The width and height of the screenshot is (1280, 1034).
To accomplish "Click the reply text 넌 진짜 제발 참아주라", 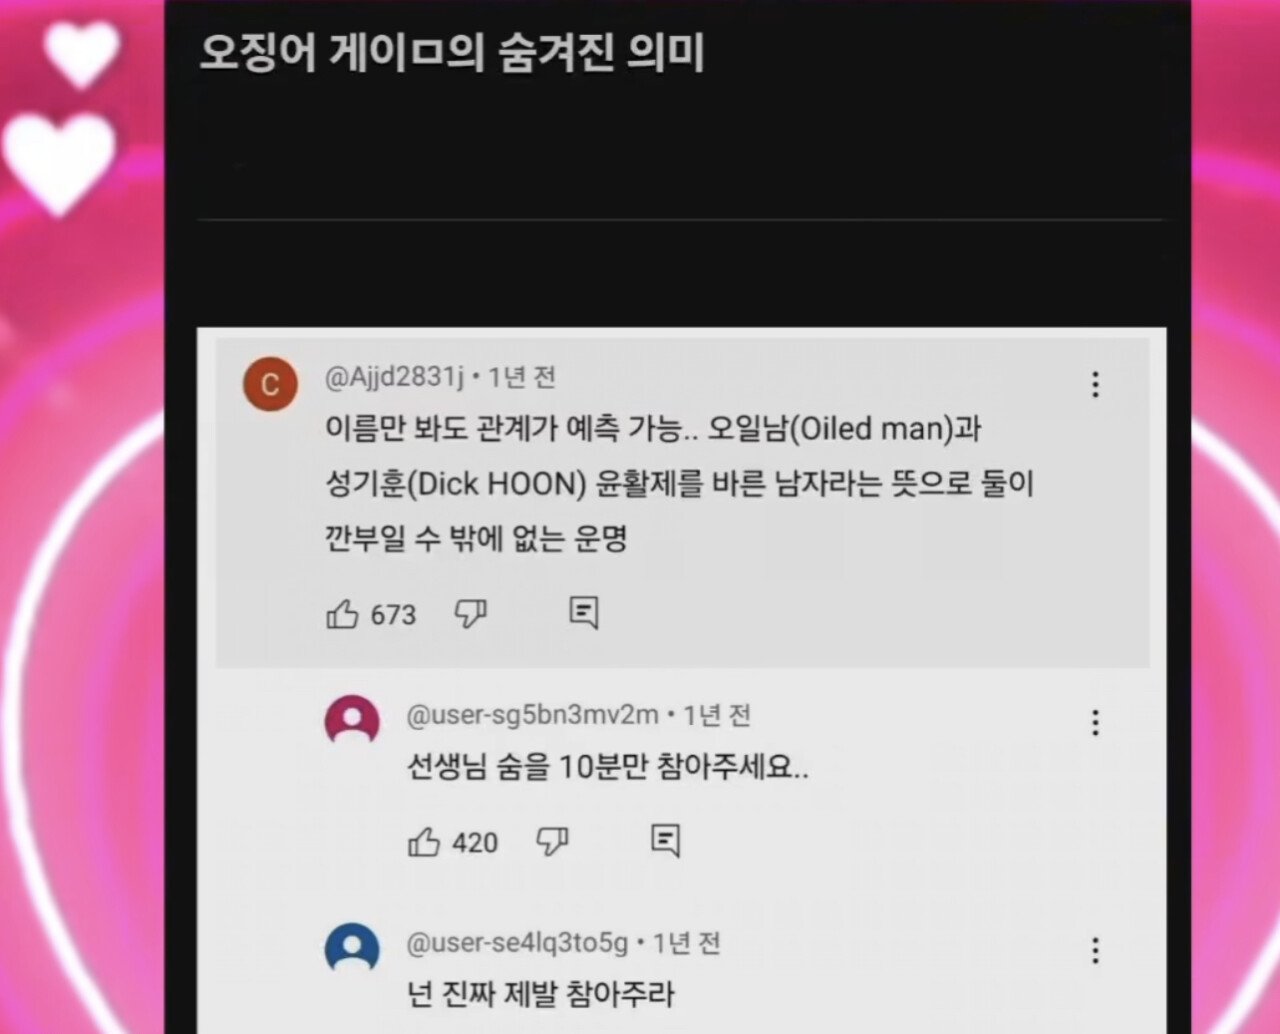I will 541,995.
